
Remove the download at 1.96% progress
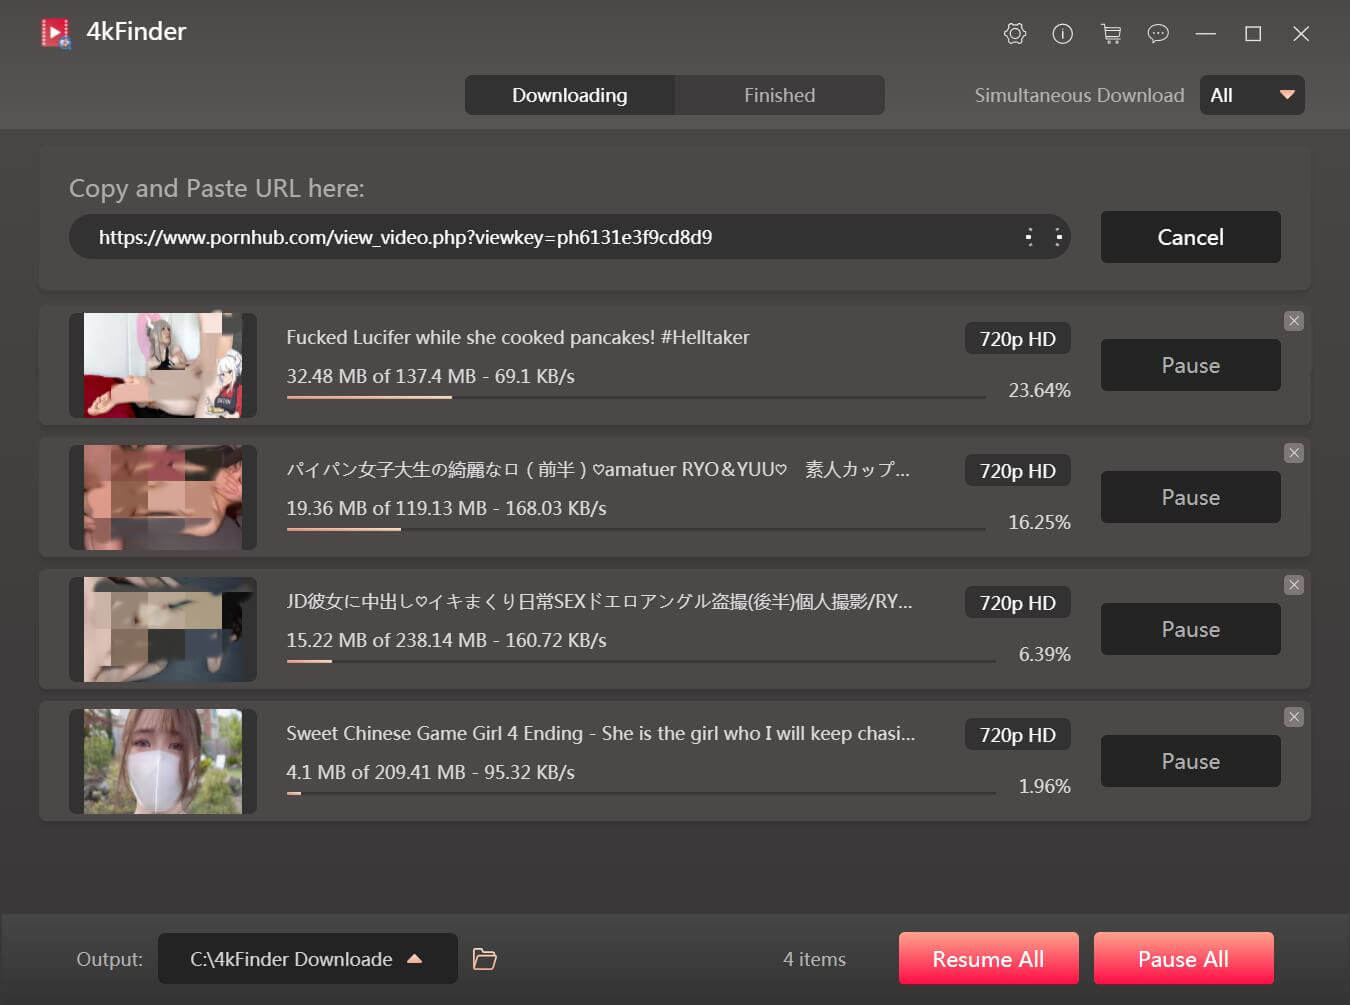[x=1294, y=717]
